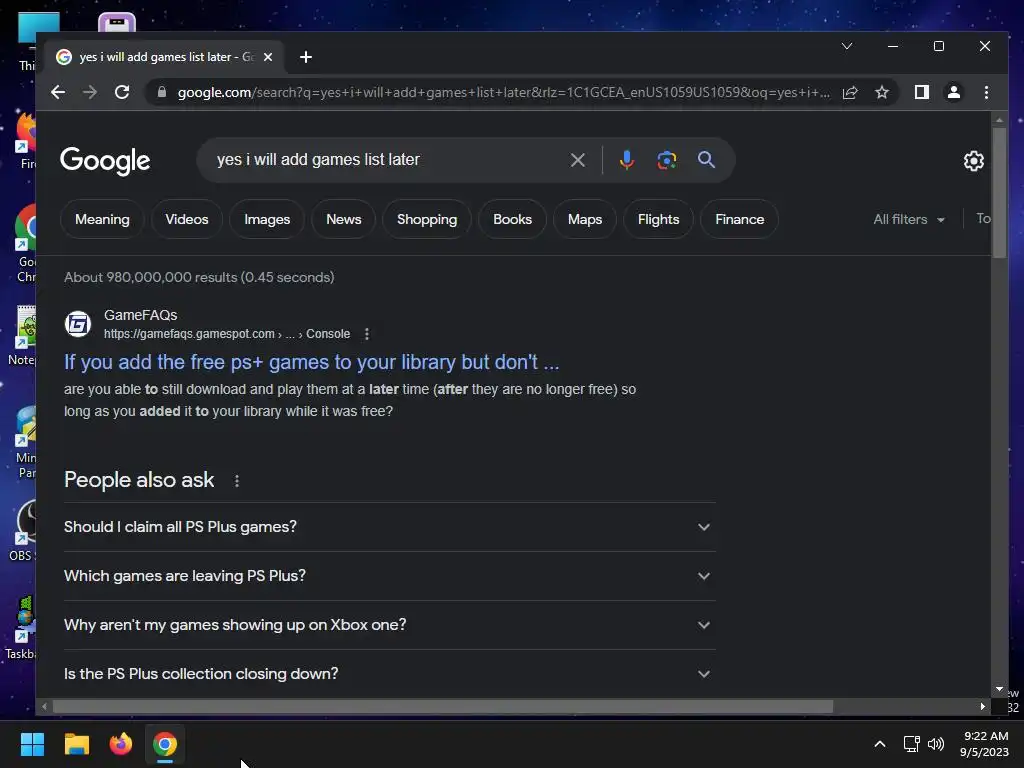The width and height of the screenshot is (1024, 768).
Task: Click the forward navigation arrow
Action: [89, 92]
